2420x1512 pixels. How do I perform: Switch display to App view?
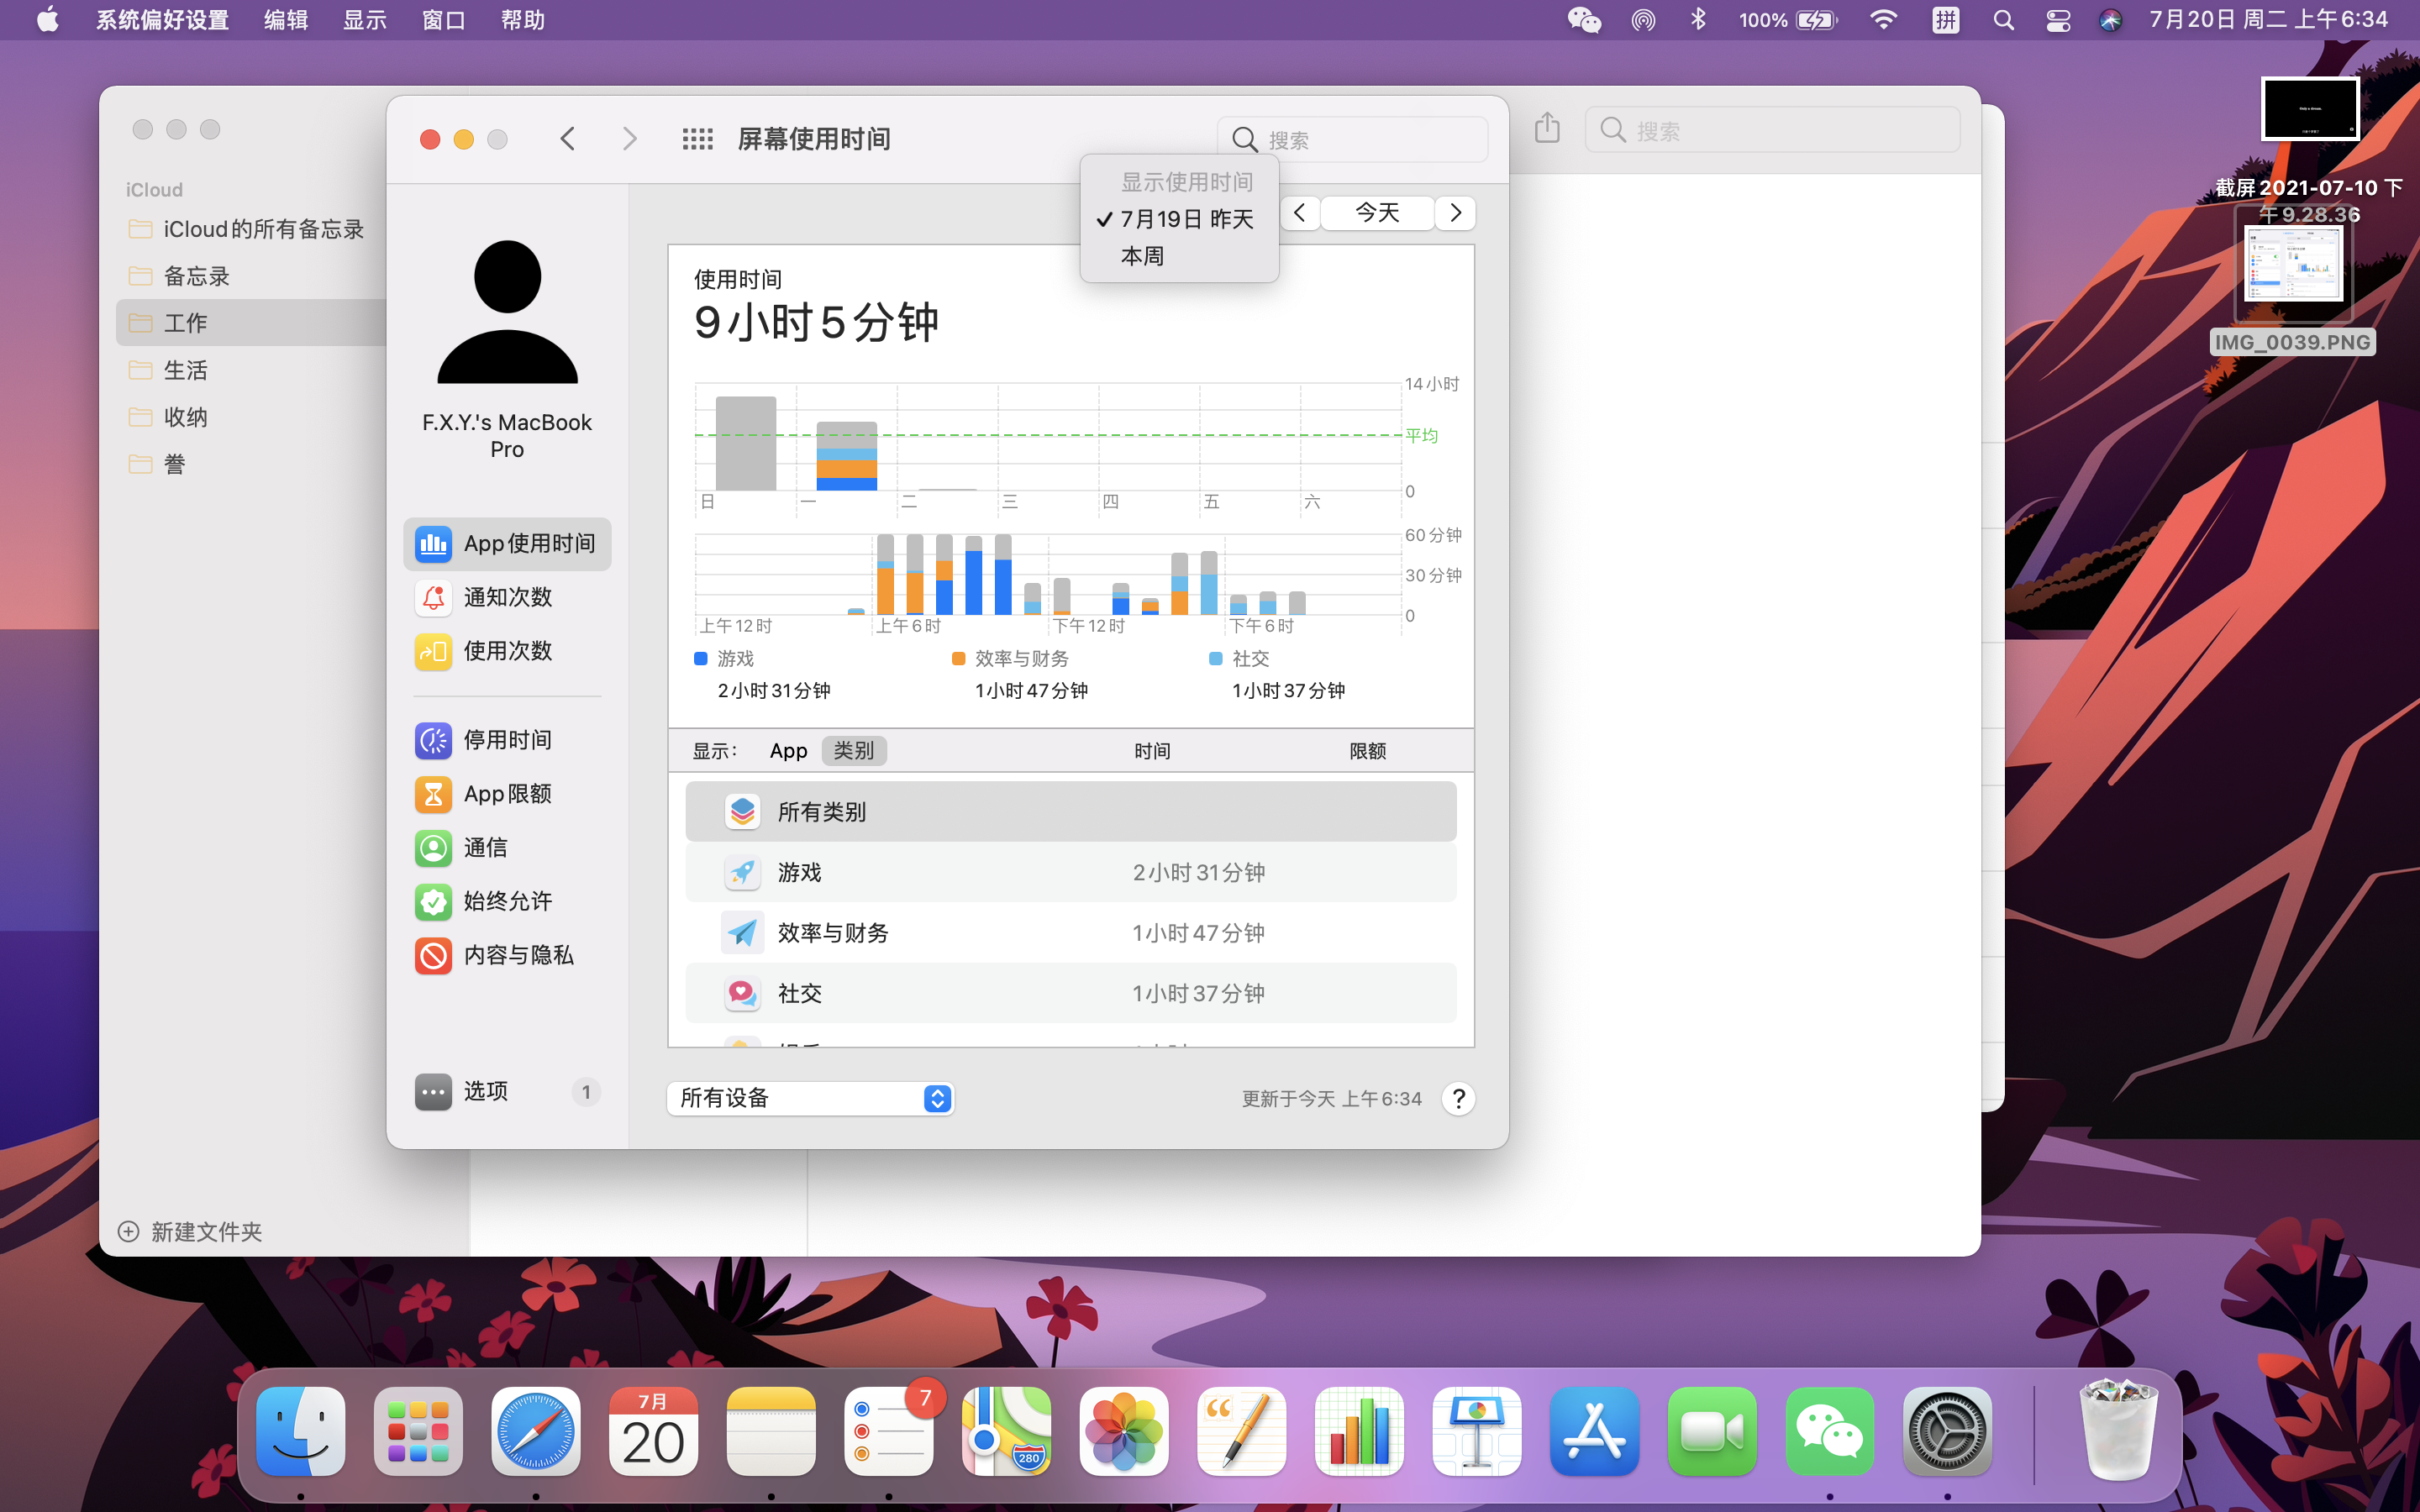tap(788, 750)
